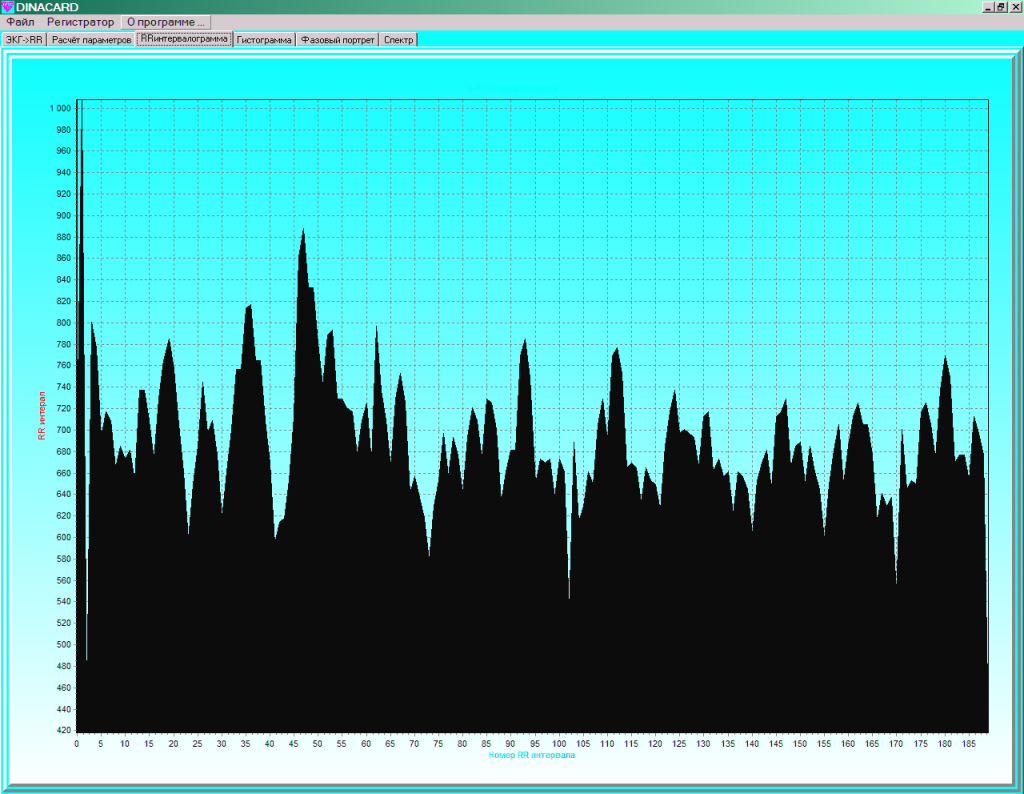The image size is (1024, 794).
Task: Click the "Номер RR интервала" horizontal axis title
Action: (x=532, y=755)
